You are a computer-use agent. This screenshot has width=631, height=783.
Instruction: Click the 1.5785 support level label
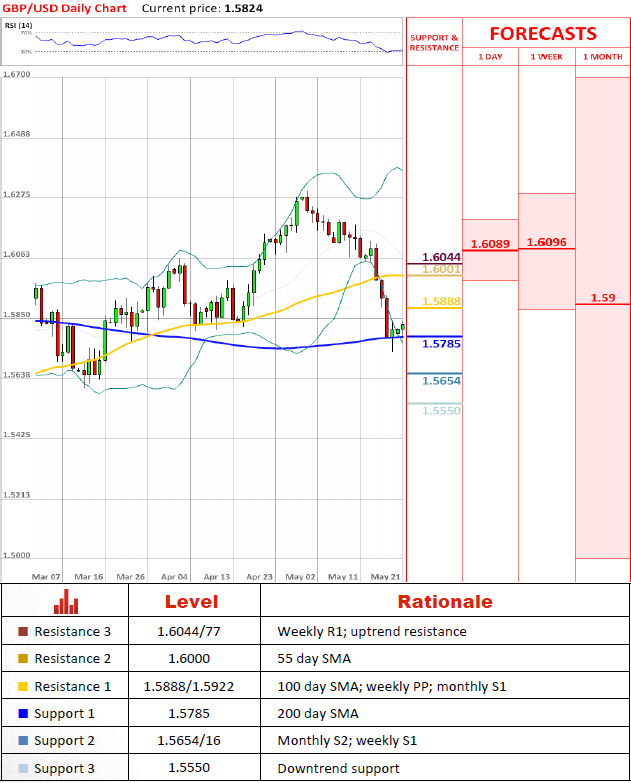tap(441, 344)
